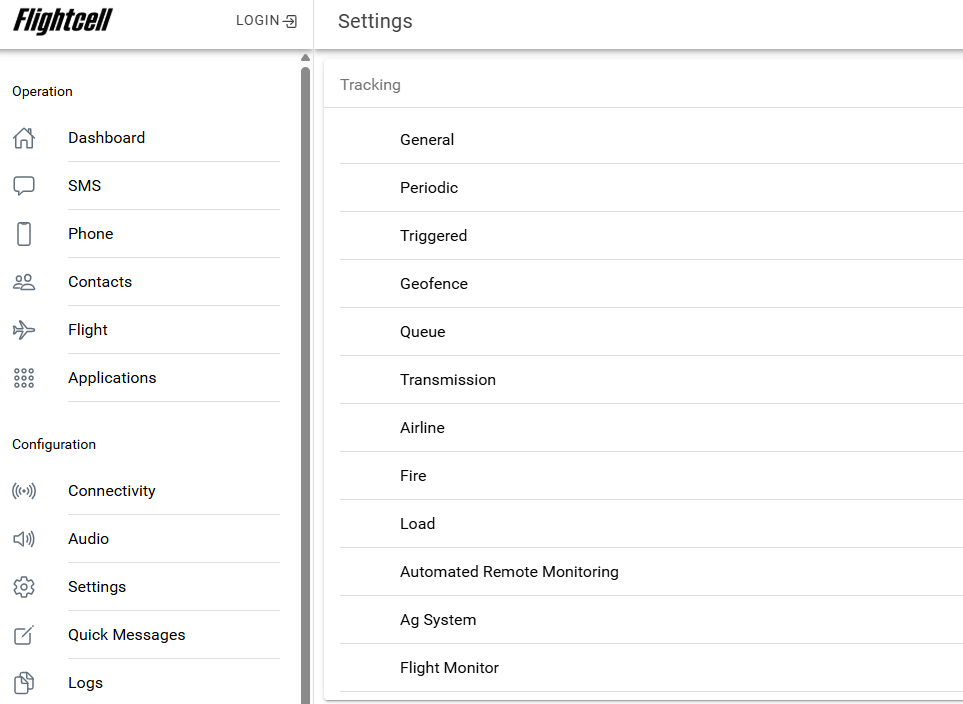Screen dimensions: 963x704
Task: Click the Contacts people icon
Action: tap(24, 282)
